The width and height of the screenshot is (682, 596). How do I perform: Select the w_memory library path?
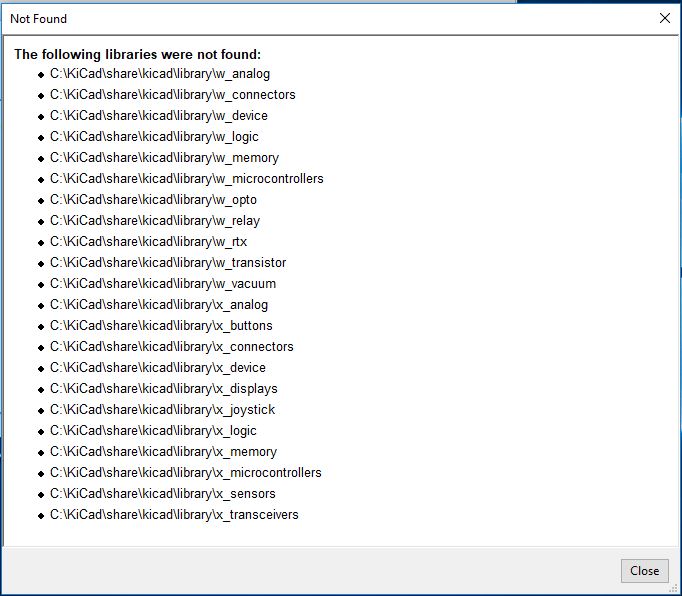pyautogui.click(x=164, y=158)
